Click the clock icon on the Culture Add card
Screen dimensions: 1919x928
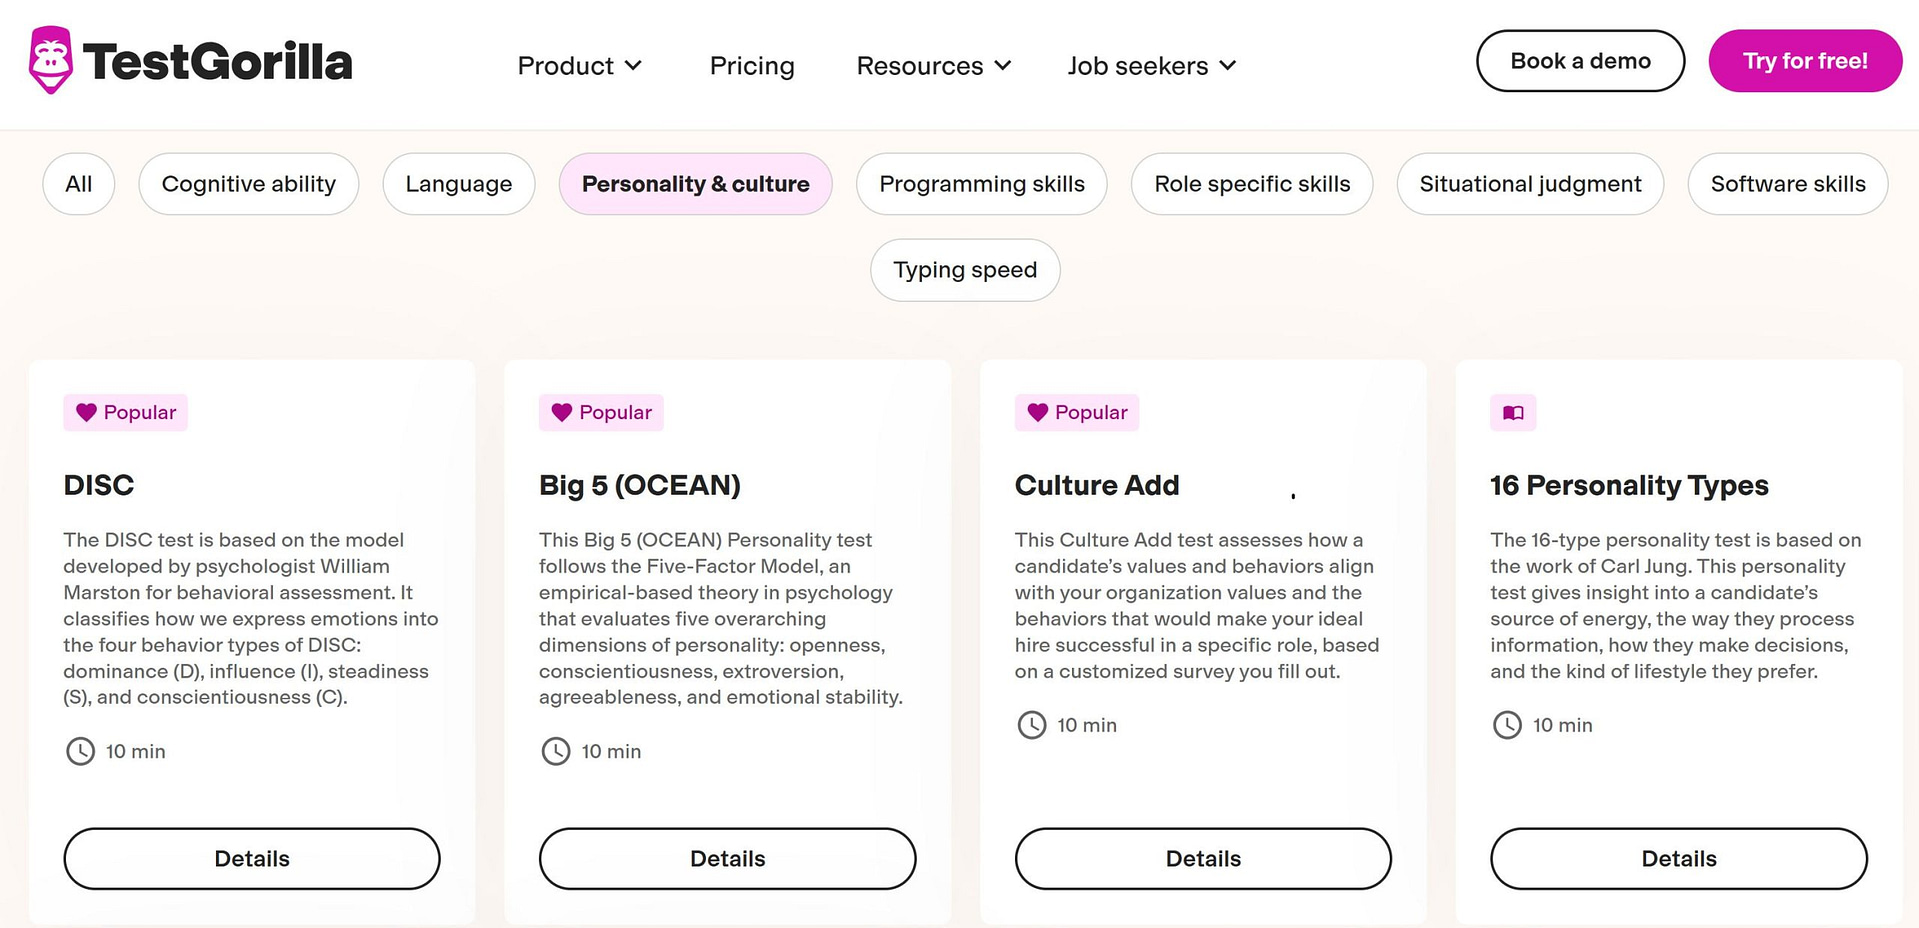tap(1031, 725)
